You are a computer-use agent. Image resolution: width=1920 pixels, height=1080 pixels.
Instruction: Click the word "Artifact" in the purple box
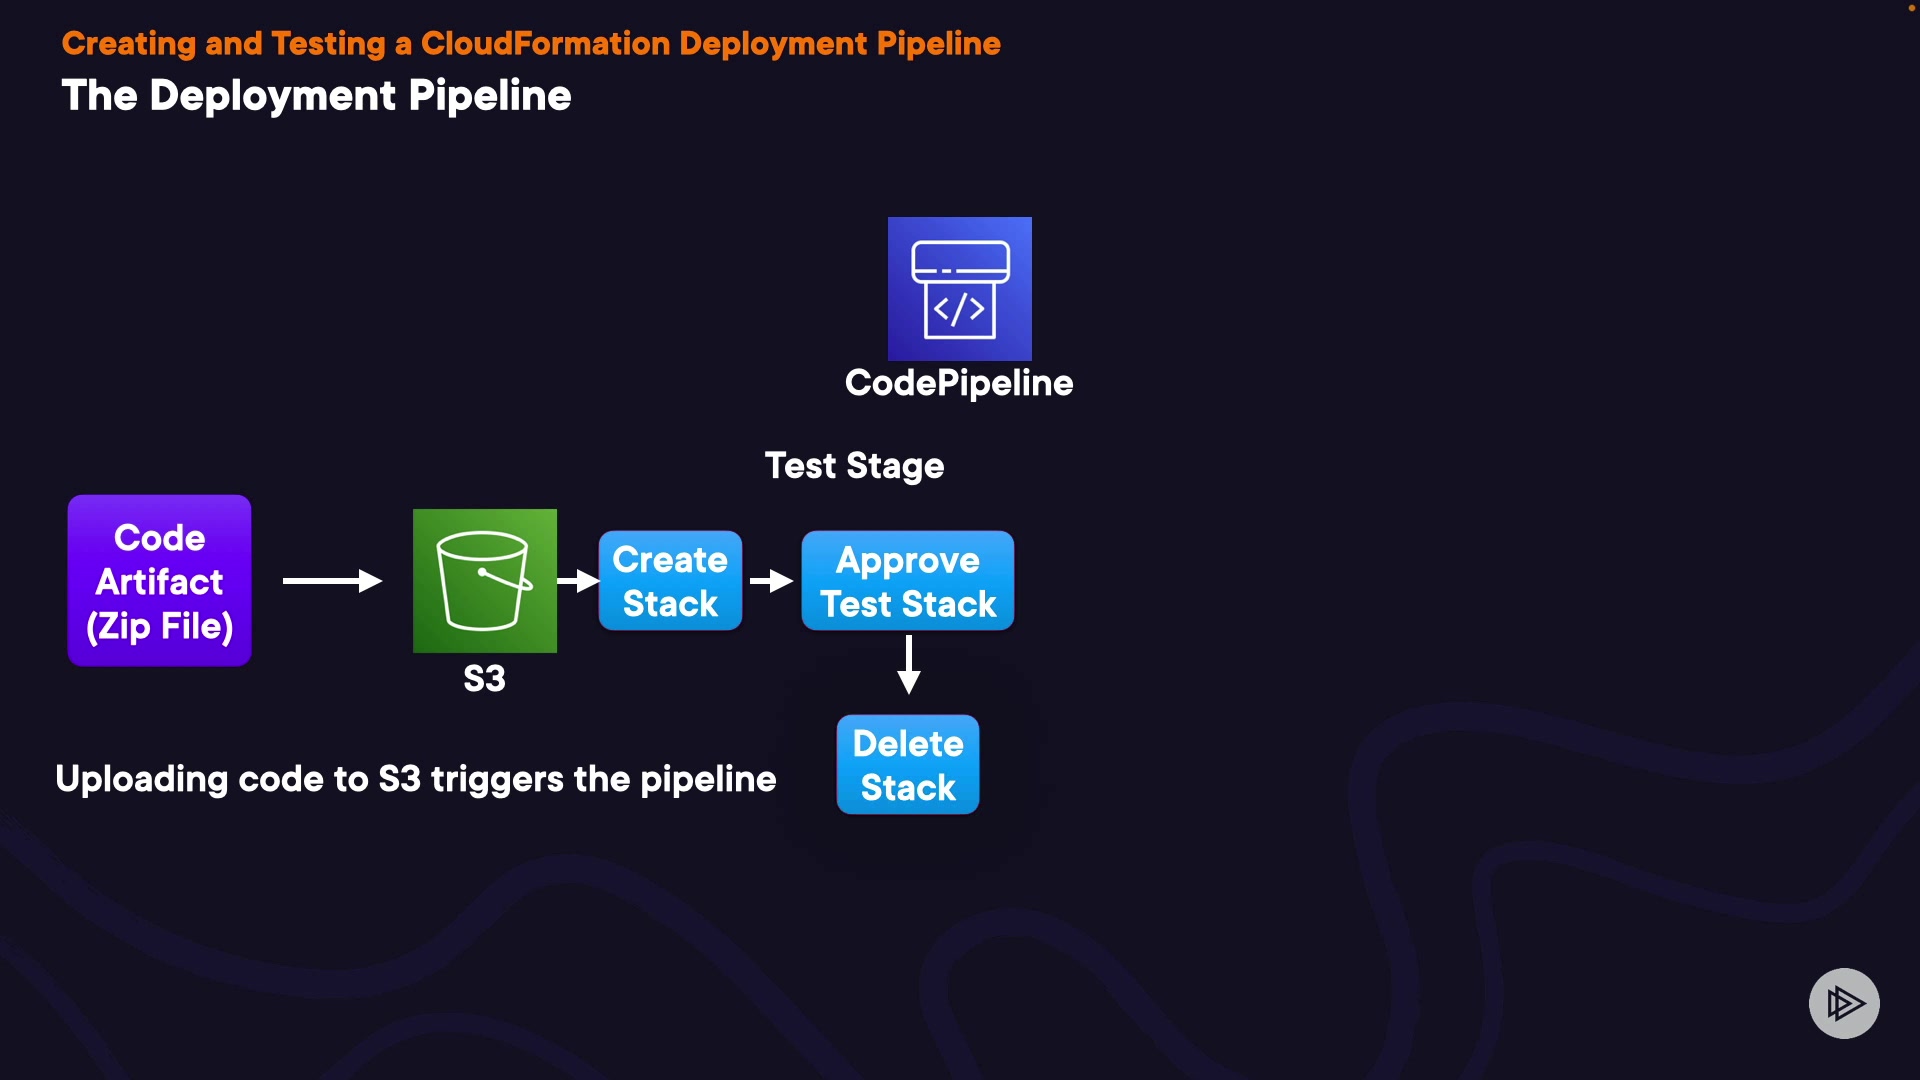tap(159, 582)
